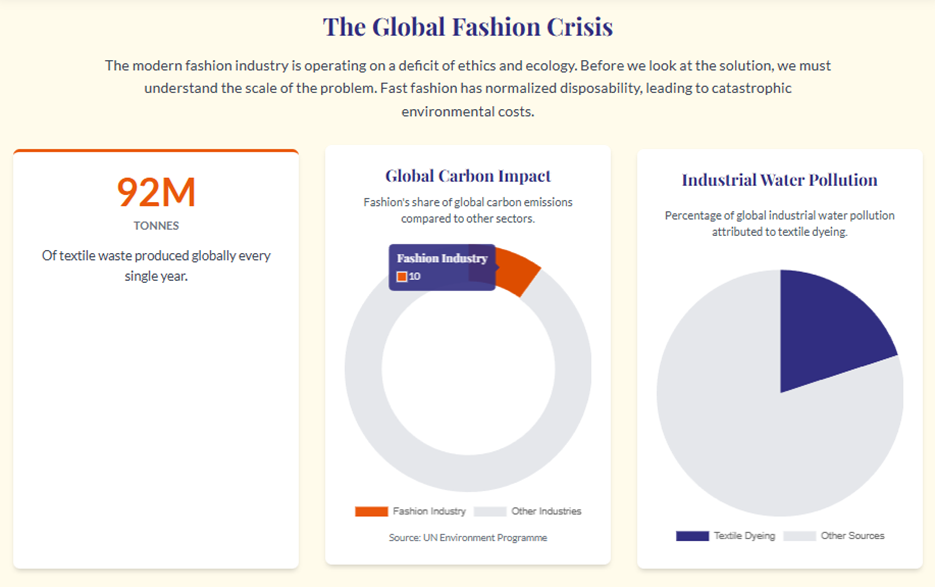Click the textile waste description text
This screenshot has height=587, width=935.
coord(156,265)
